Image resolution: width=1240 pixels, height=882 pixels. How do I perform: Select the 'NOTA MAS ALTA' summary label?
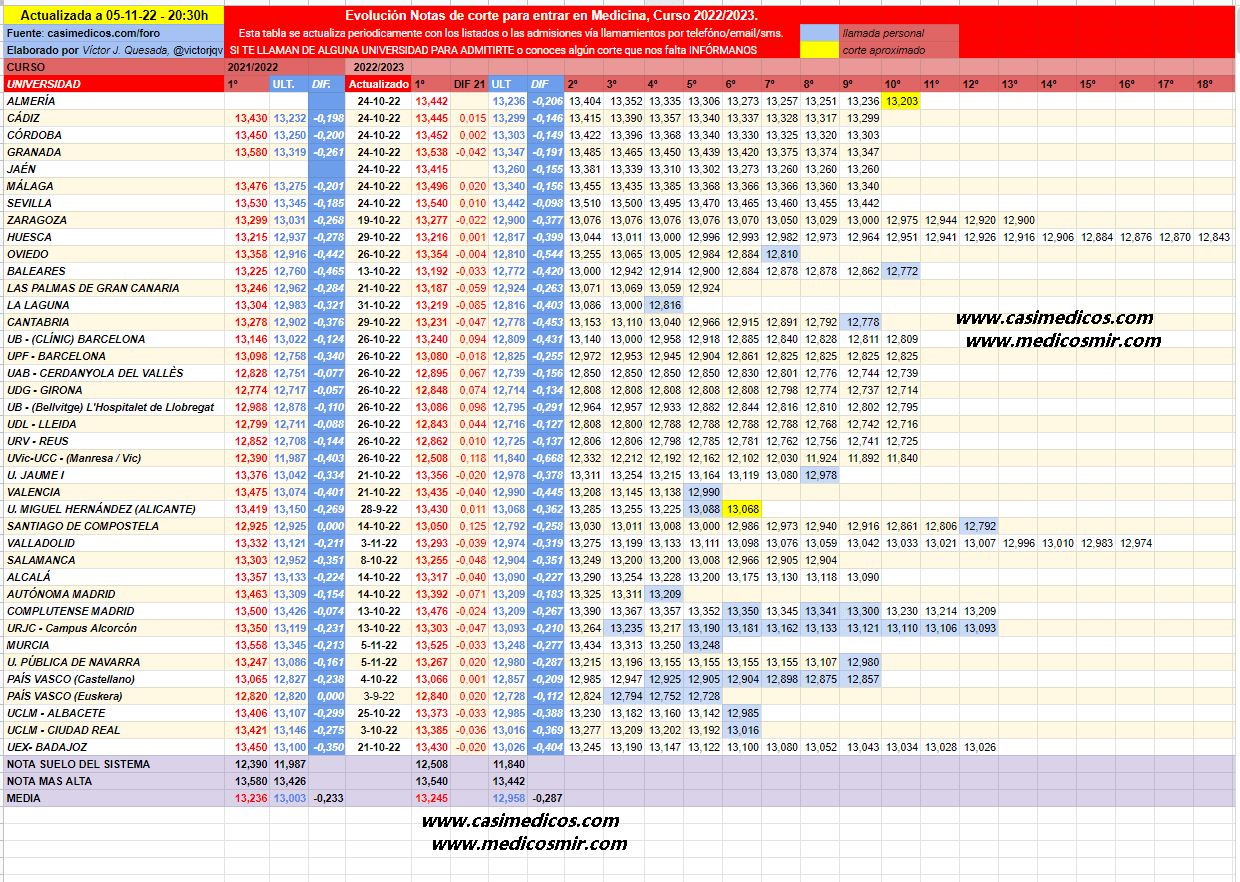114,781
